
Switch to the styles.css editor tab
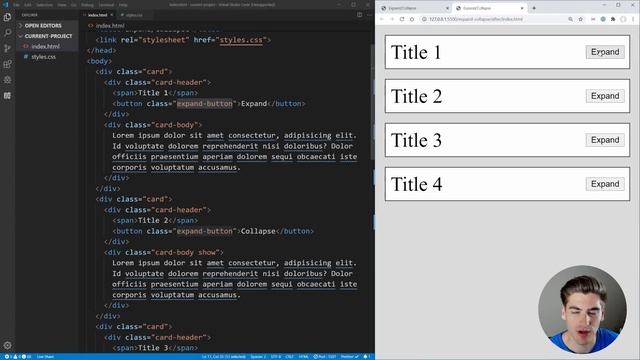tap(134, 15)
